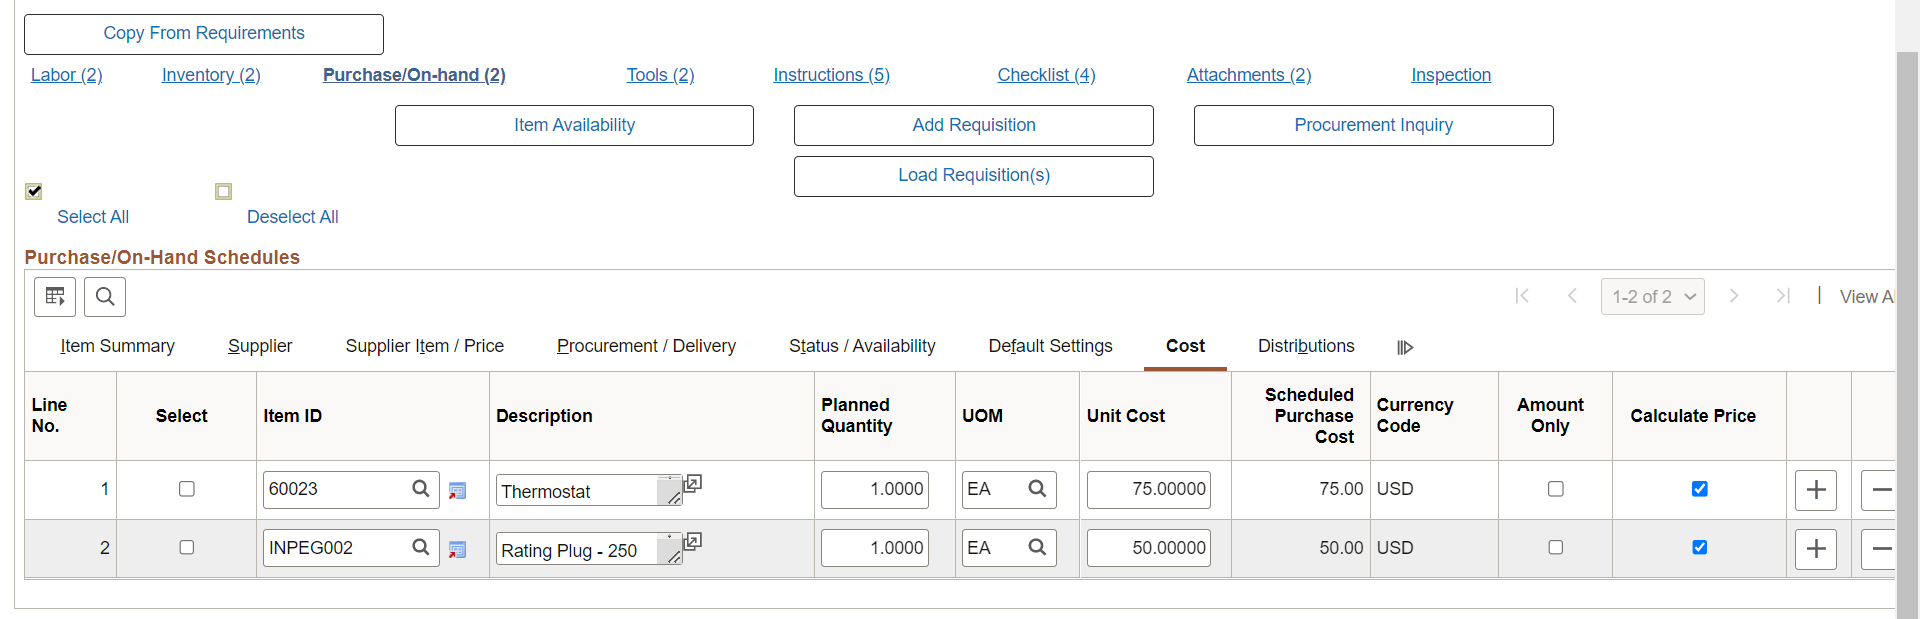Open the Checklist (4) link

1046,75
